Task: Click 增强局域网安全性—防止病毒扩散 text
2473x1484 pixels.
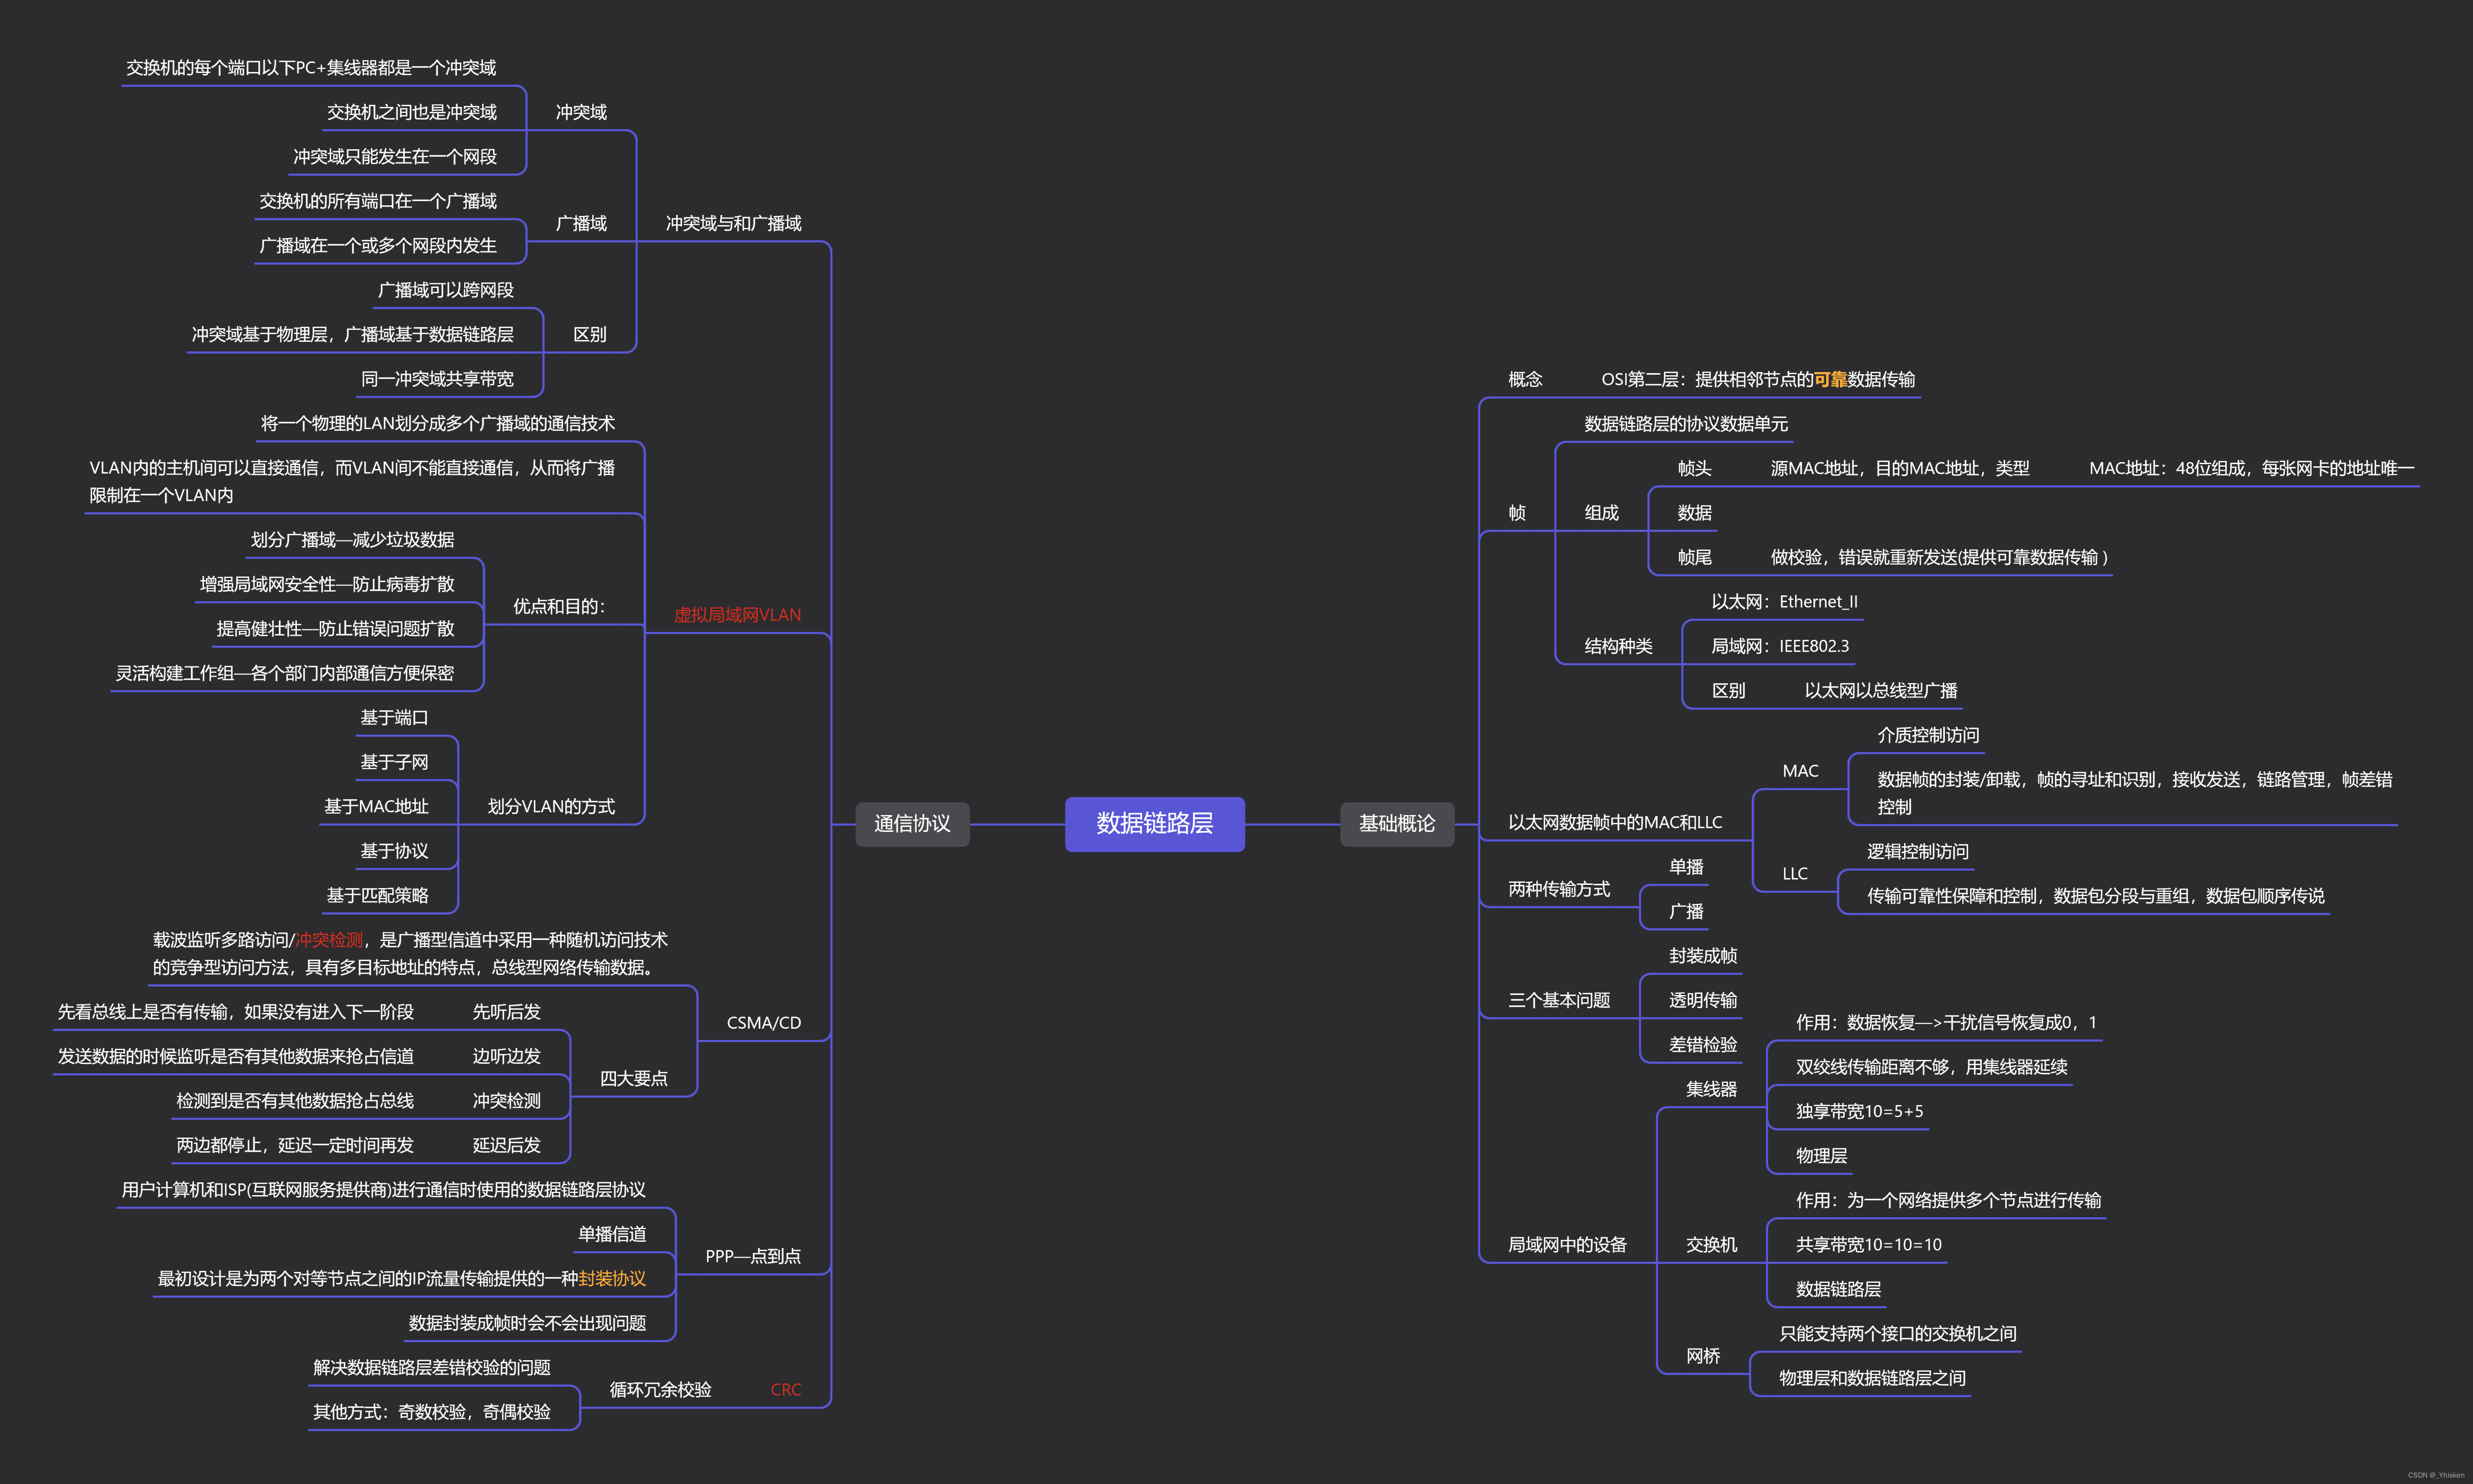Action: (x=327, y=584)
